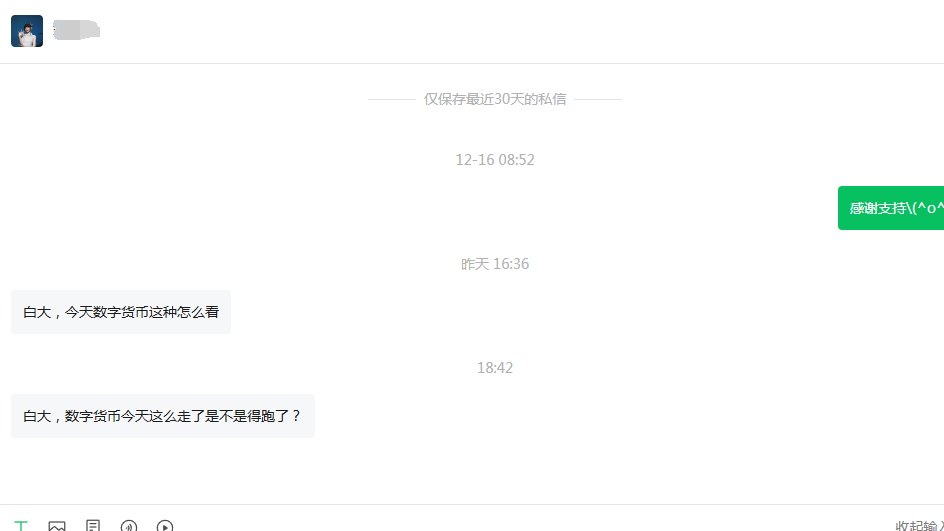Select message 白大，今天数字货币这种怎么看
This screenshot has height=531, width=944.
(121, 312)
